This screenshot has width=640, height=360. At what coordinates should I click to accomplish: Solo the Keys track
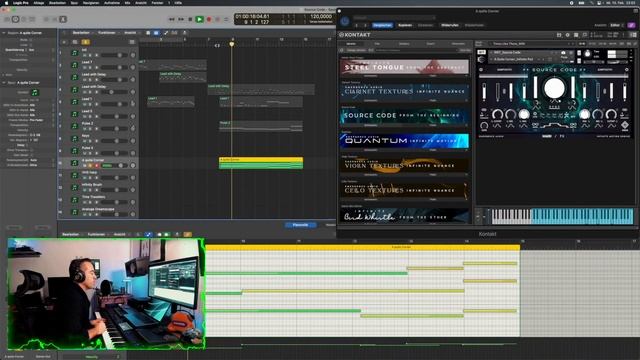coord(90,141)
